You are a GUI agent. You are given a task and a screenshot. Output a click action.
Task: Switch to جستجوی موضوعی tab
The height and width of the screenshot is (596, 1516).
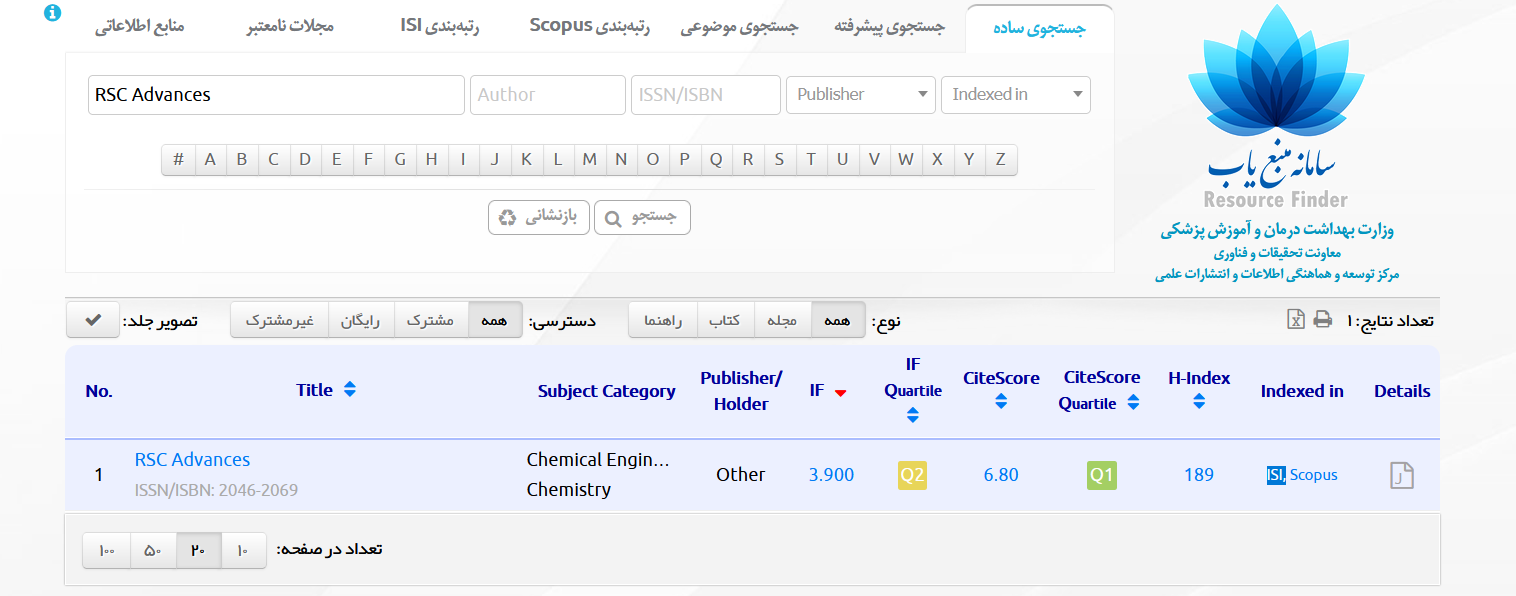click(740, 28)
